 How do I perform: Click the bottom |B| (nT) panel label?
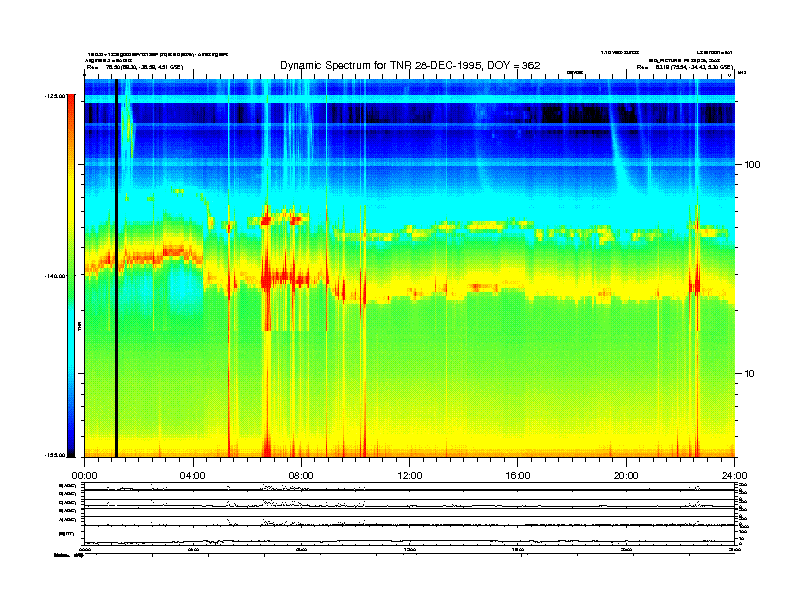[66, 534]
